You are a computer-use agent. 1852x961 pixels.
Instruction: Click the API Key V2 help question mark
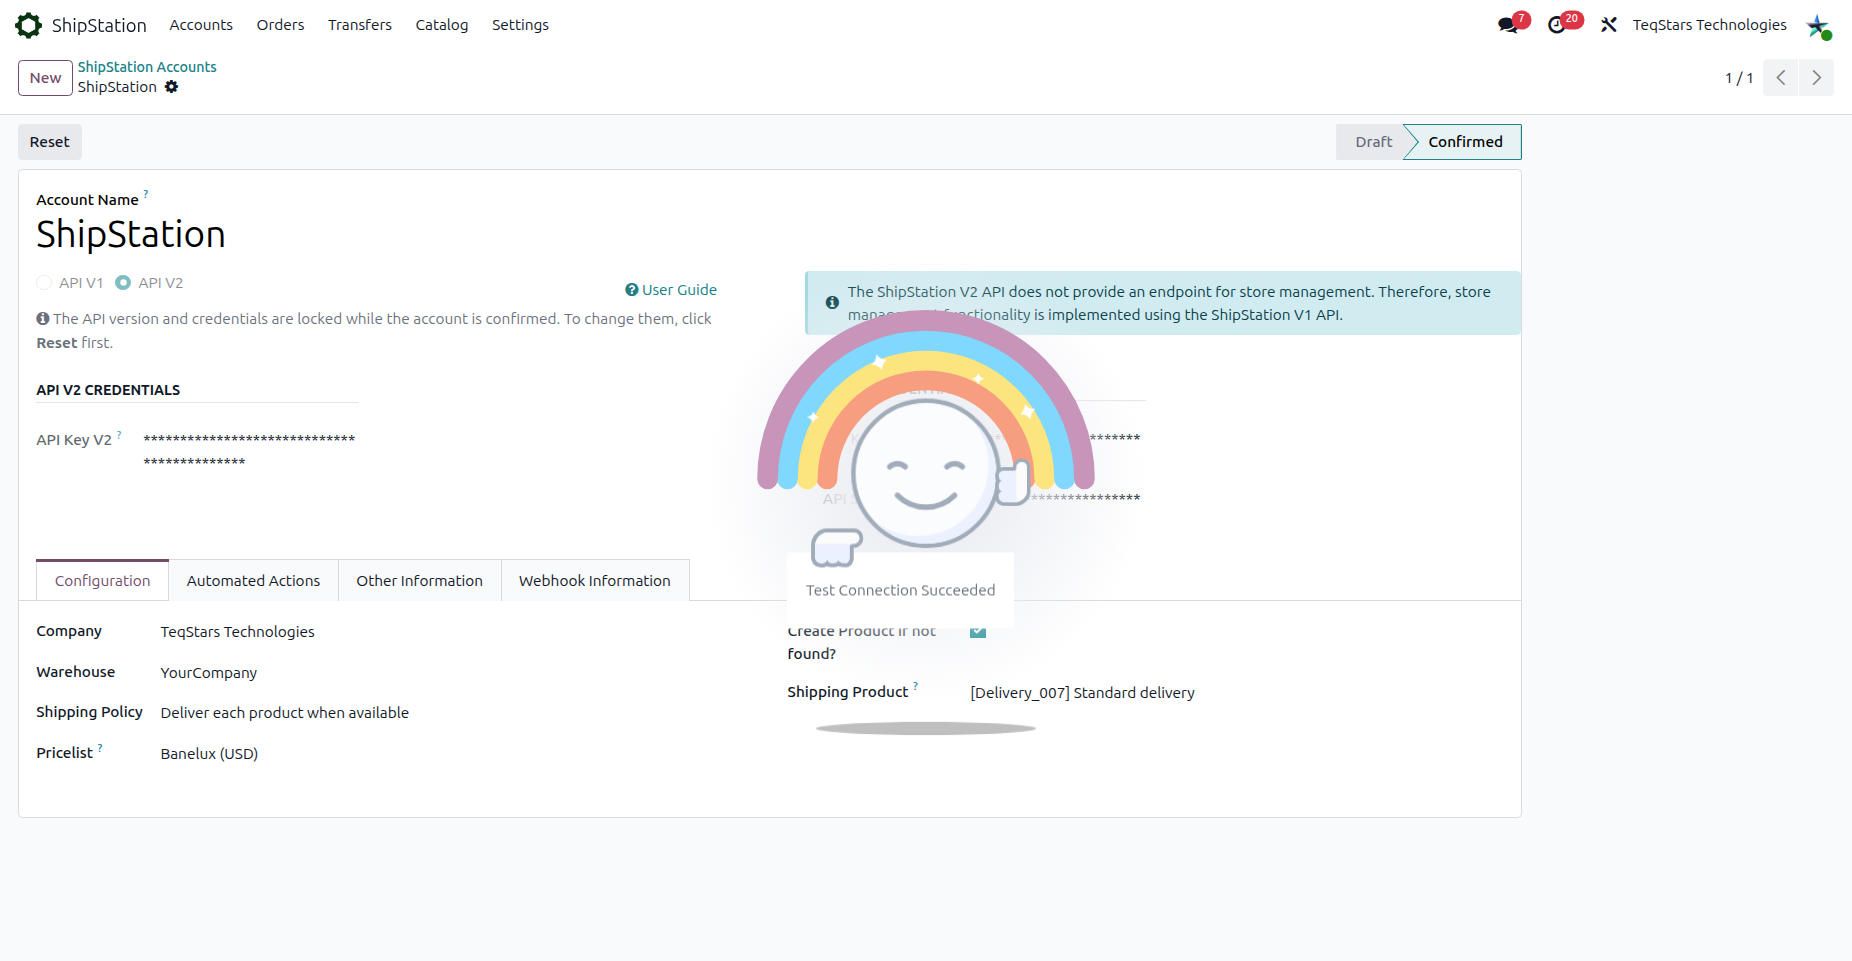point(119,434)
